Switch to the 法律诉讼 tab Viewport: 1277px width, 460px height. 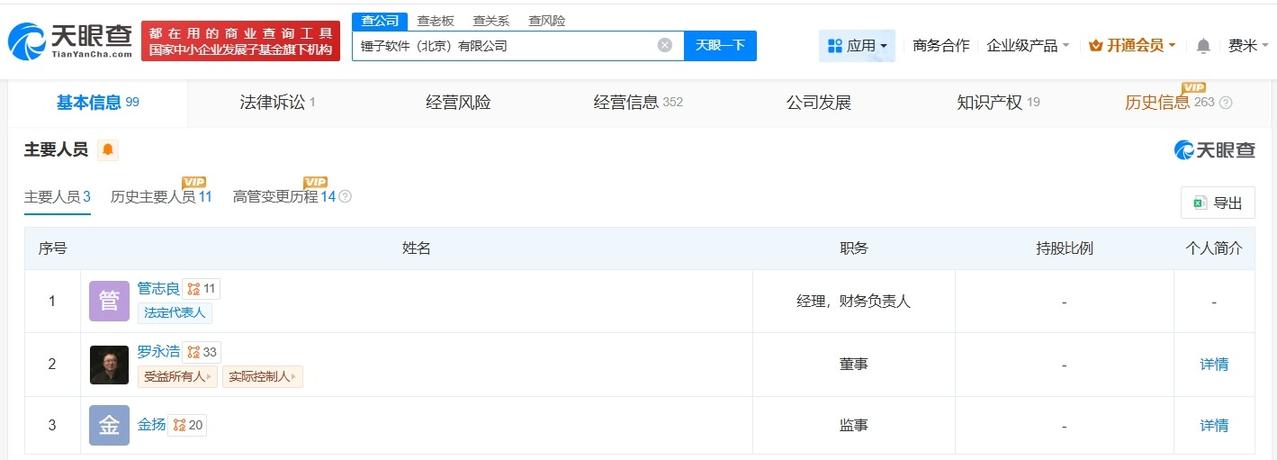coord(277,102)
